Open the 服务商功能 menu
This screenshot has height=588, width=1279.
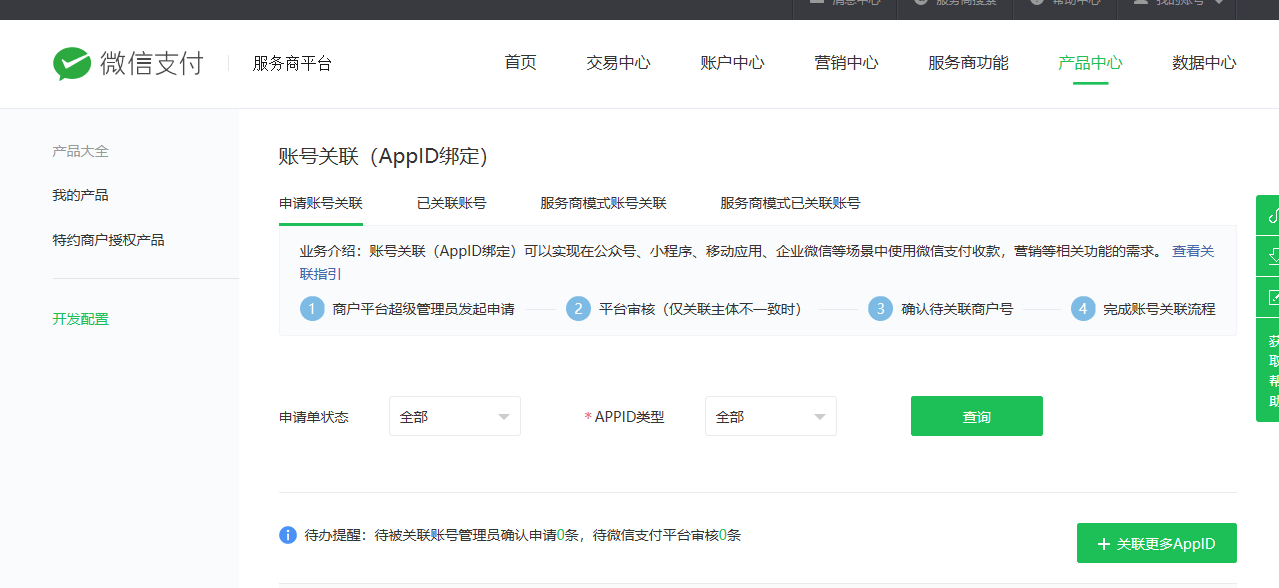point(968,63)
